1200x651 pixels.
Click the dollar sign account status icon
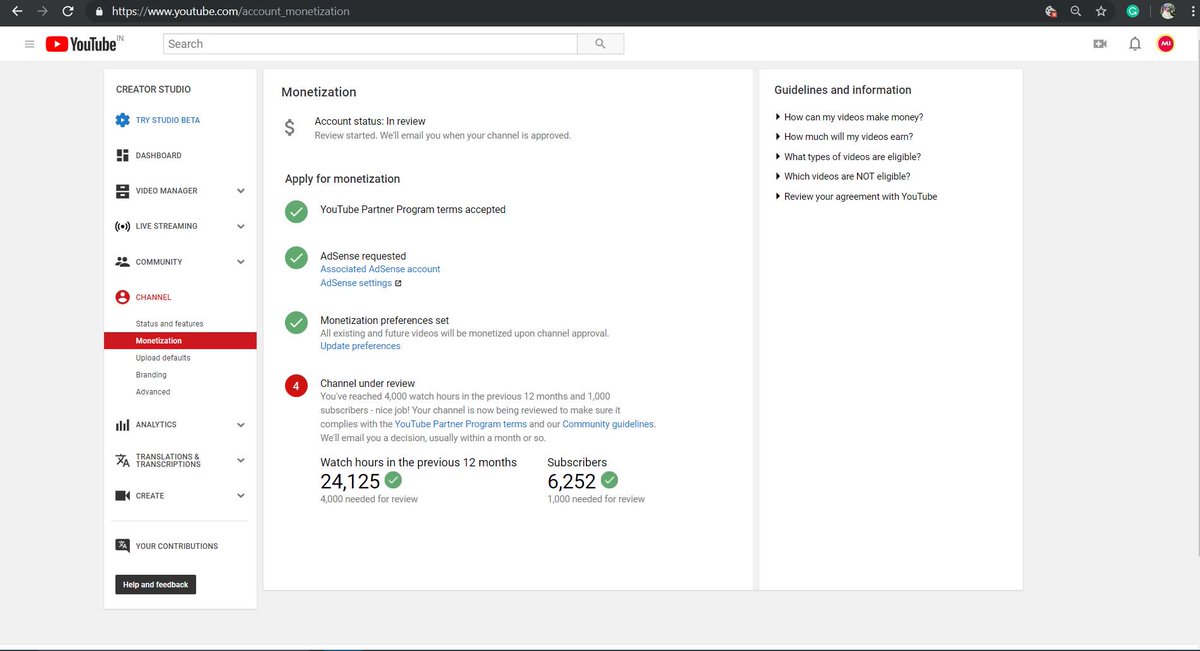(x=290, y=127)
